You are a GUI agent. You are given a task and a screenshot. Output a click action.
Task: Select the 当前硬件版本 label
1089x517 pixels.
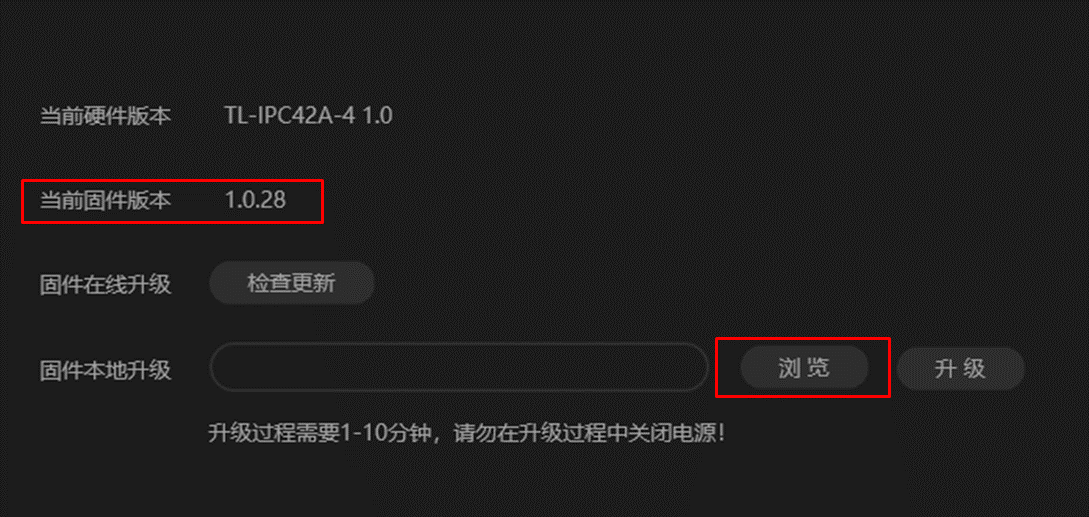point(106,116)
